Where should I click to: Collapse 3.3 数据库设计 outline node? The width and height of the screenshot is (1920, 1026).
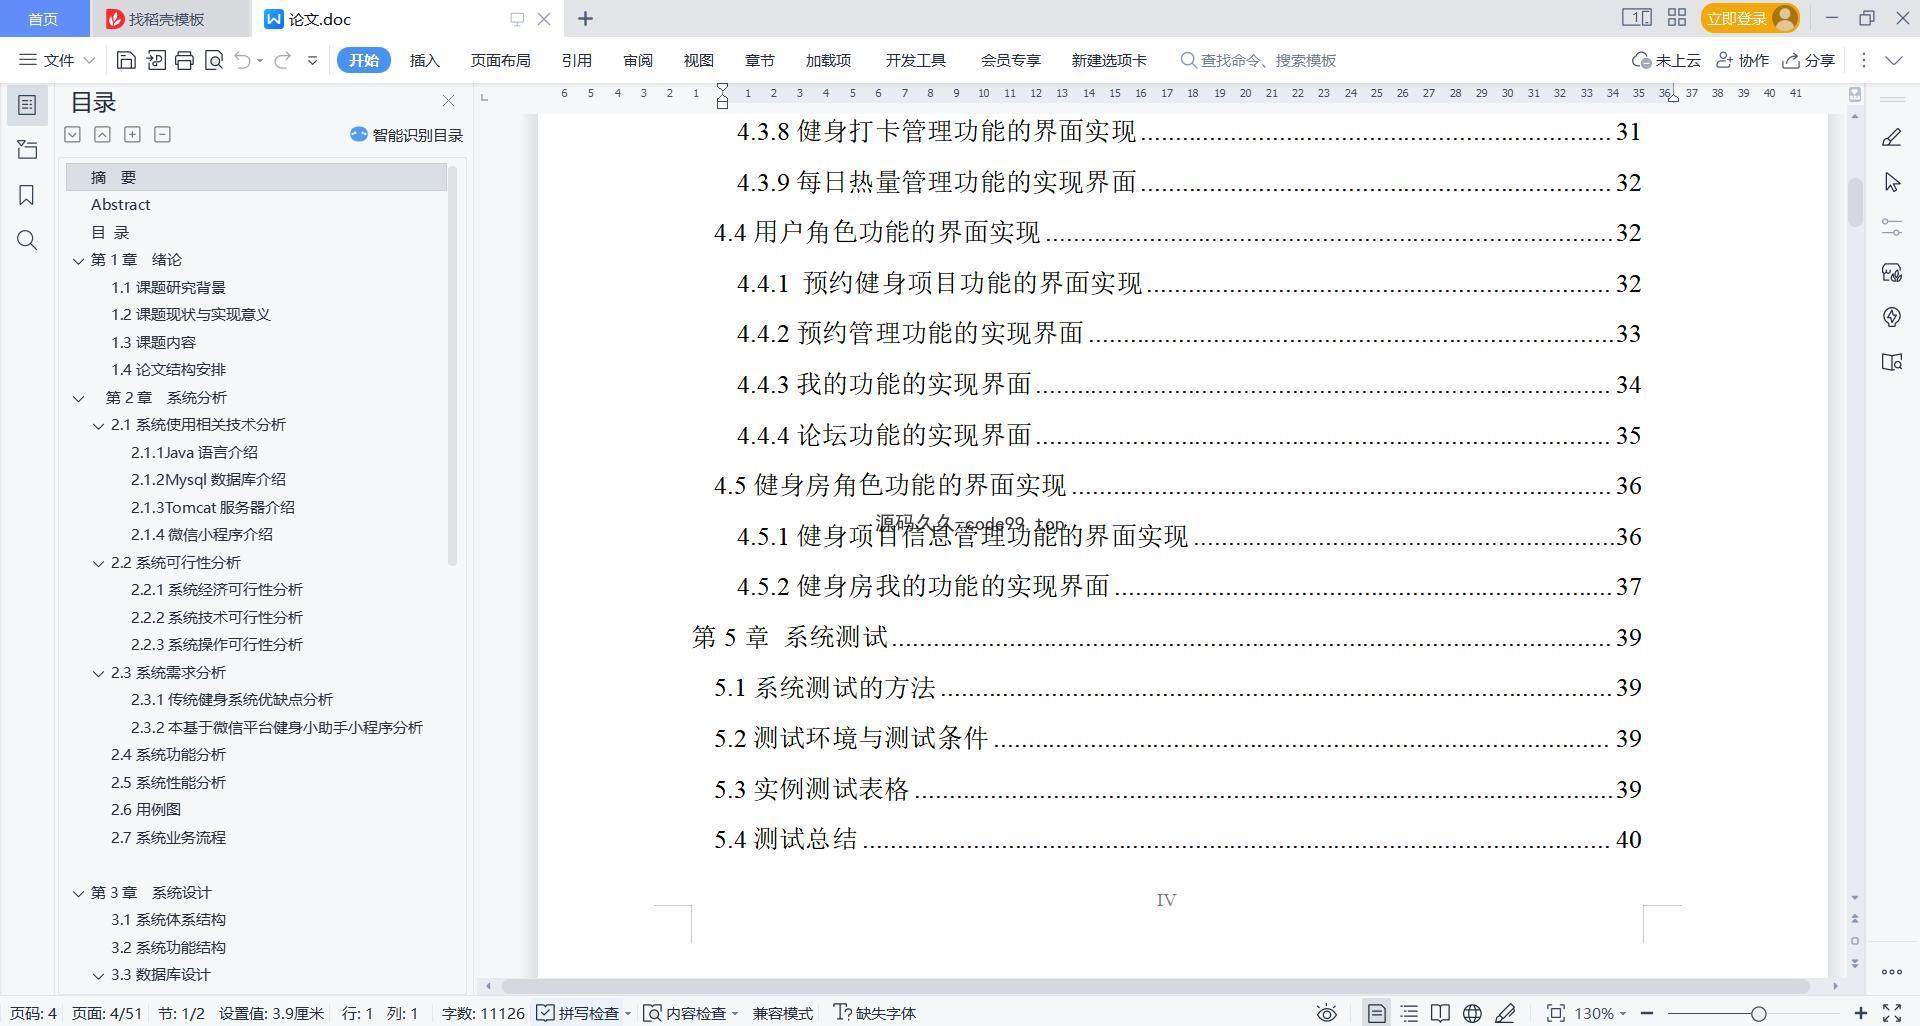[x=98, y=975]
